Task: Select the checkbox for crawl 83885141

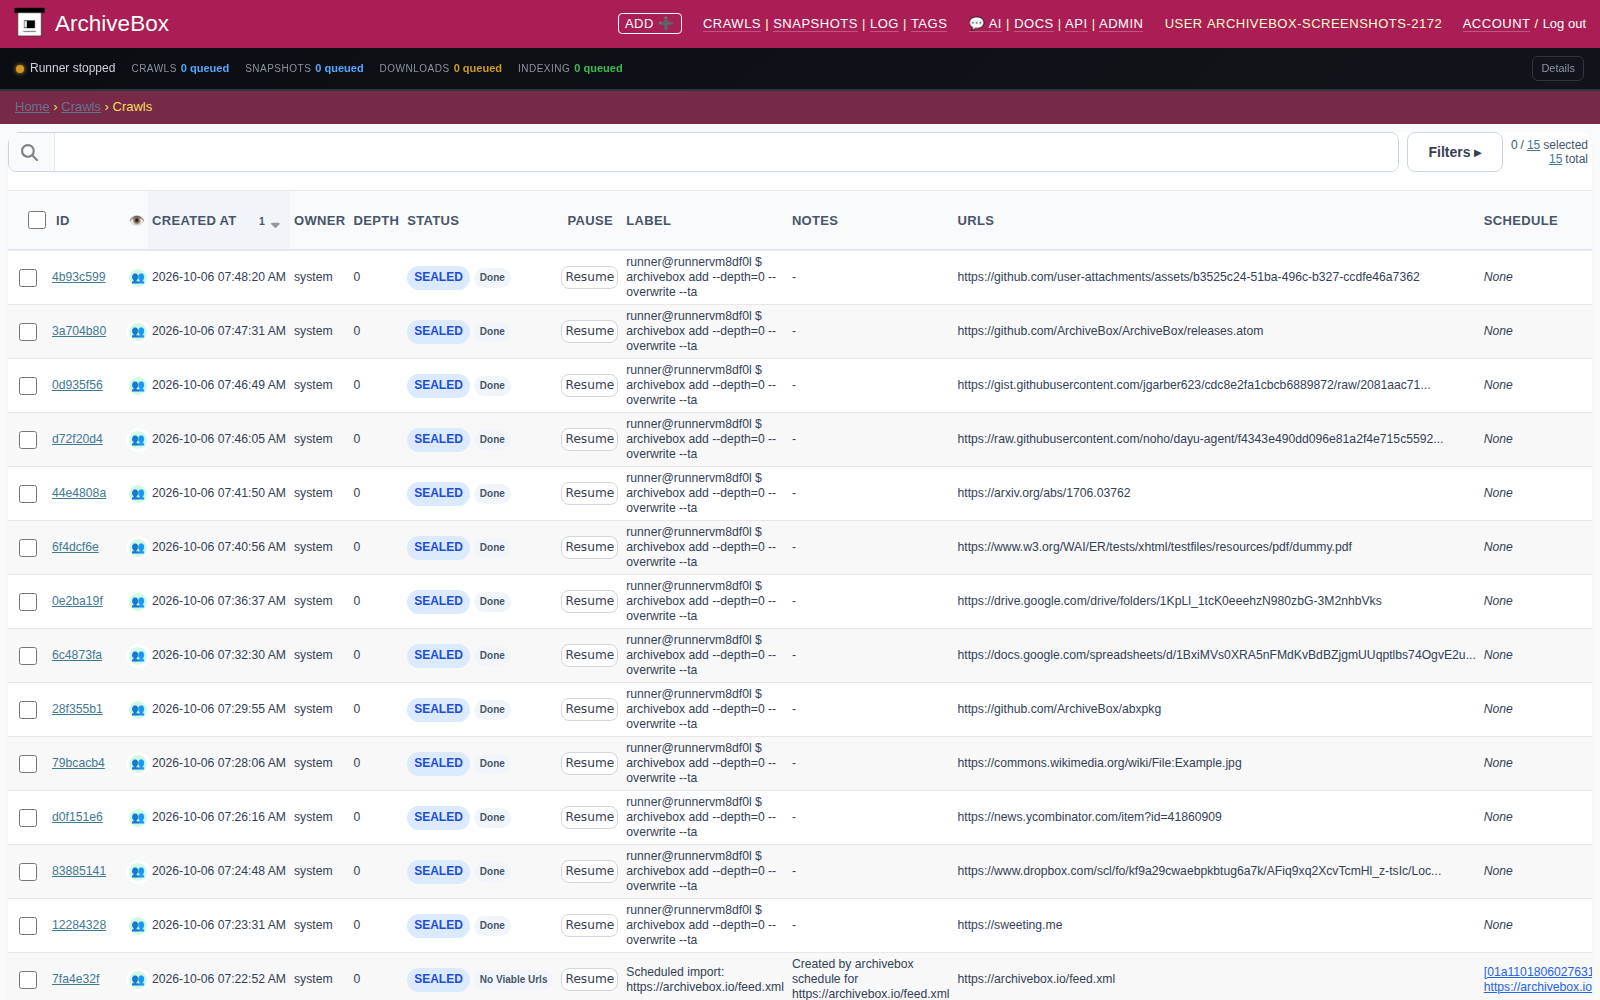Action: click(x=28, y=872)
